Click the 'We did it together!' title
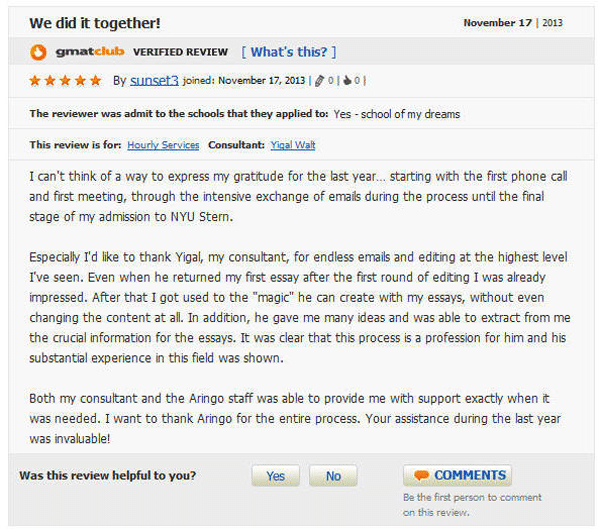The width and height of the screenshot is (600, 529). tap(95, 23)
